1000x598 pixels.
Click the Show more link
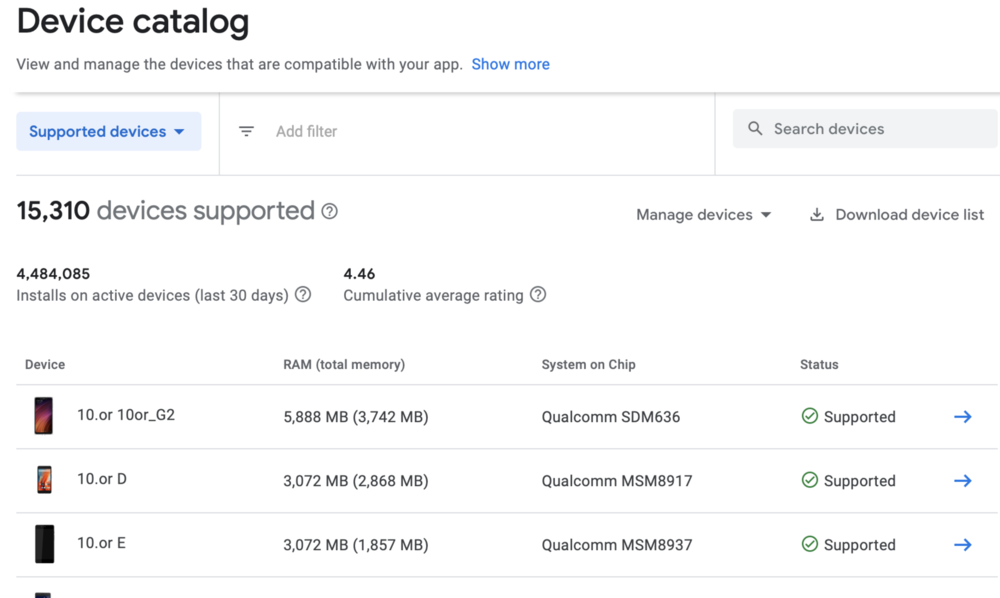510,64
